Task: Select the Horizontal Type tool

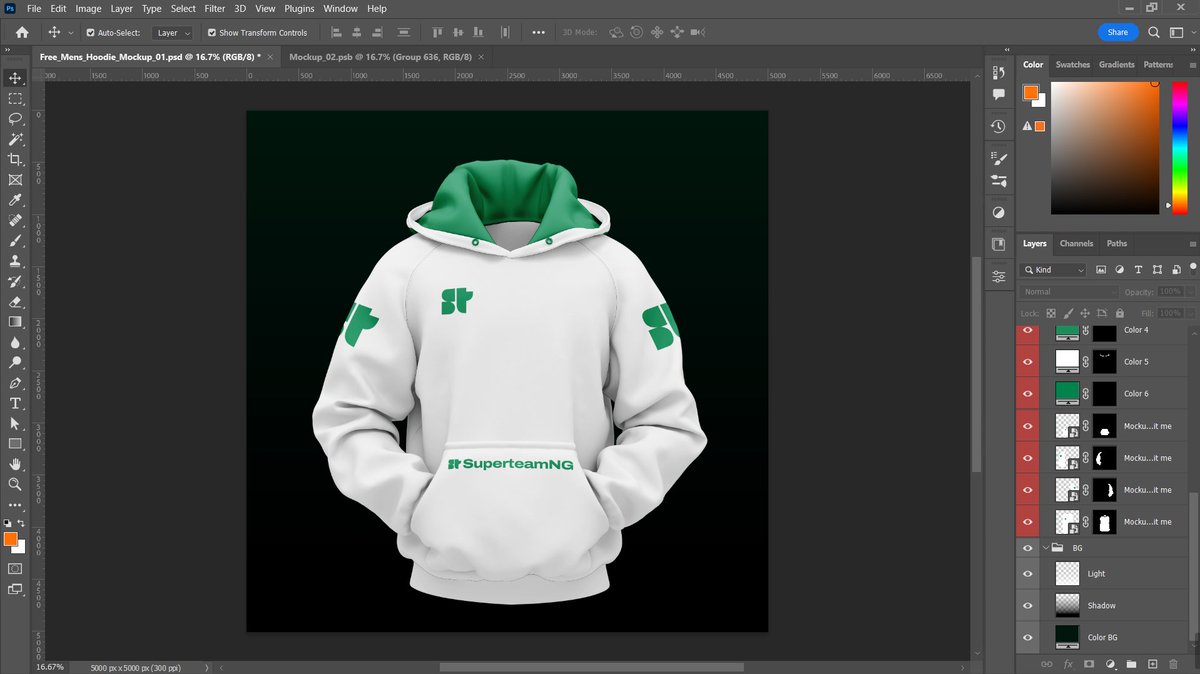Action: 15,403
